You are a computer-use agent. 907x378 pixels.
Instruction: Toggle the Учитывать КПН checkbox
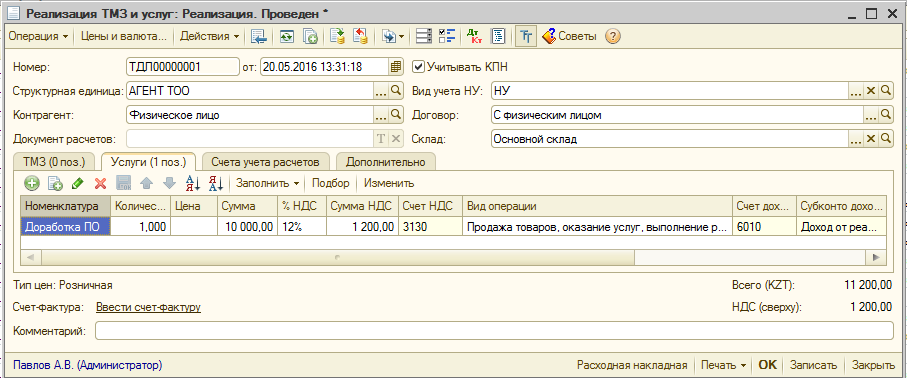(x=418, y=67)
